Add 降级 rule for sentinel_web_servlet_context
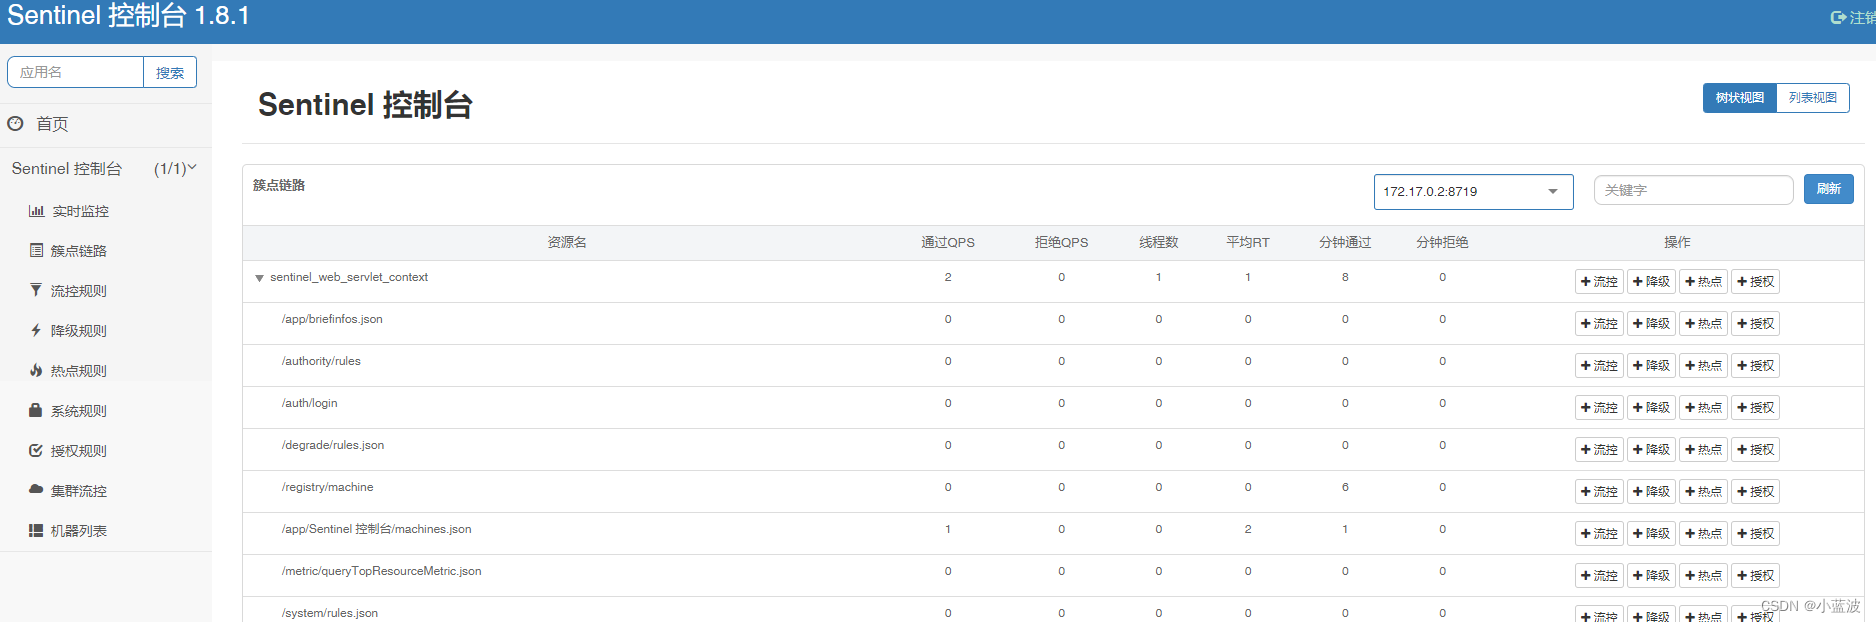Screen dimensions: 1876x622 coord(1651,282)
